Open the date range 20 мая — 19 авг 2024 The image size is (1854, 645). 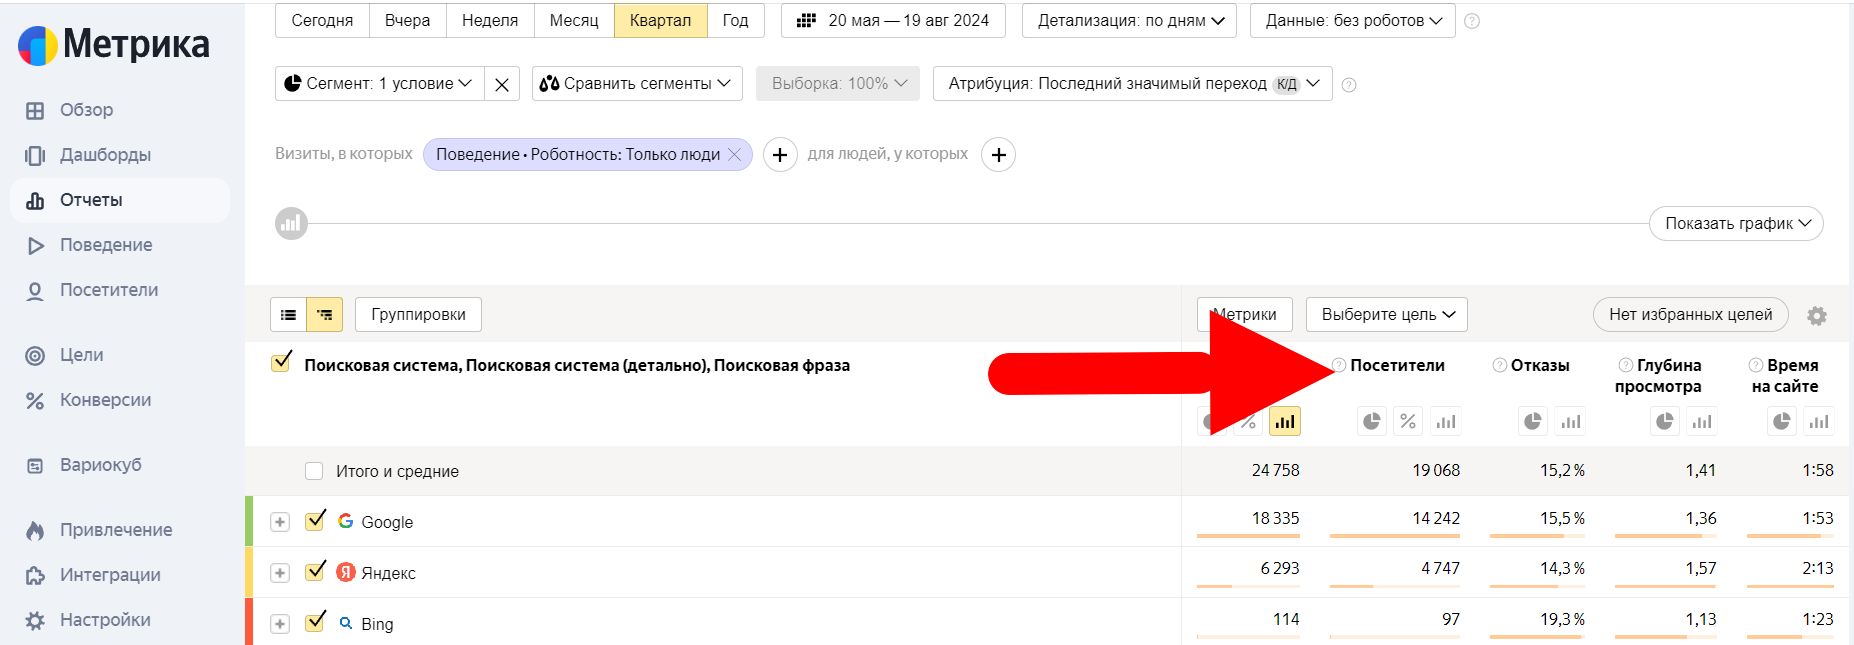click(x=893, y=20)
